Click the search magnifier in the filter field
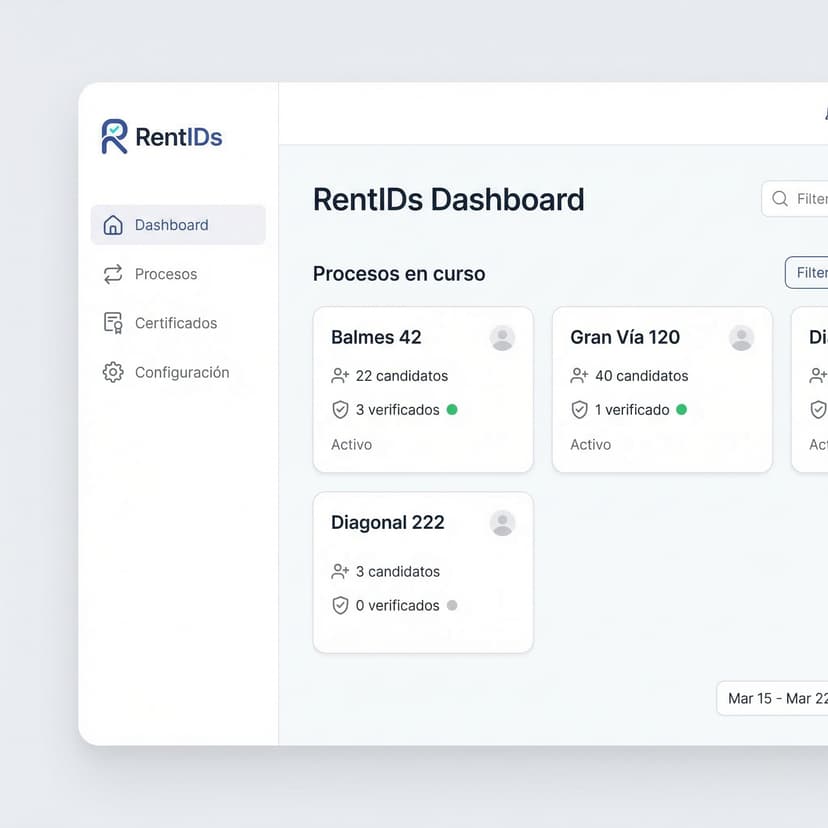 [x=782, y=199]
